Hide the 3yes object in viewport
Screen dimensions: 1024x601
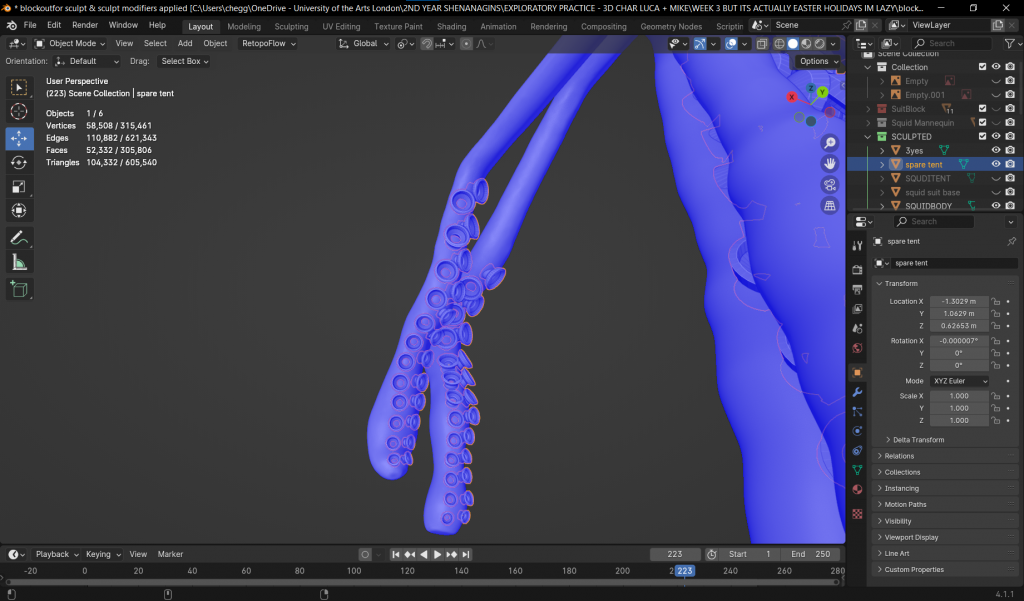click(996, 150)
